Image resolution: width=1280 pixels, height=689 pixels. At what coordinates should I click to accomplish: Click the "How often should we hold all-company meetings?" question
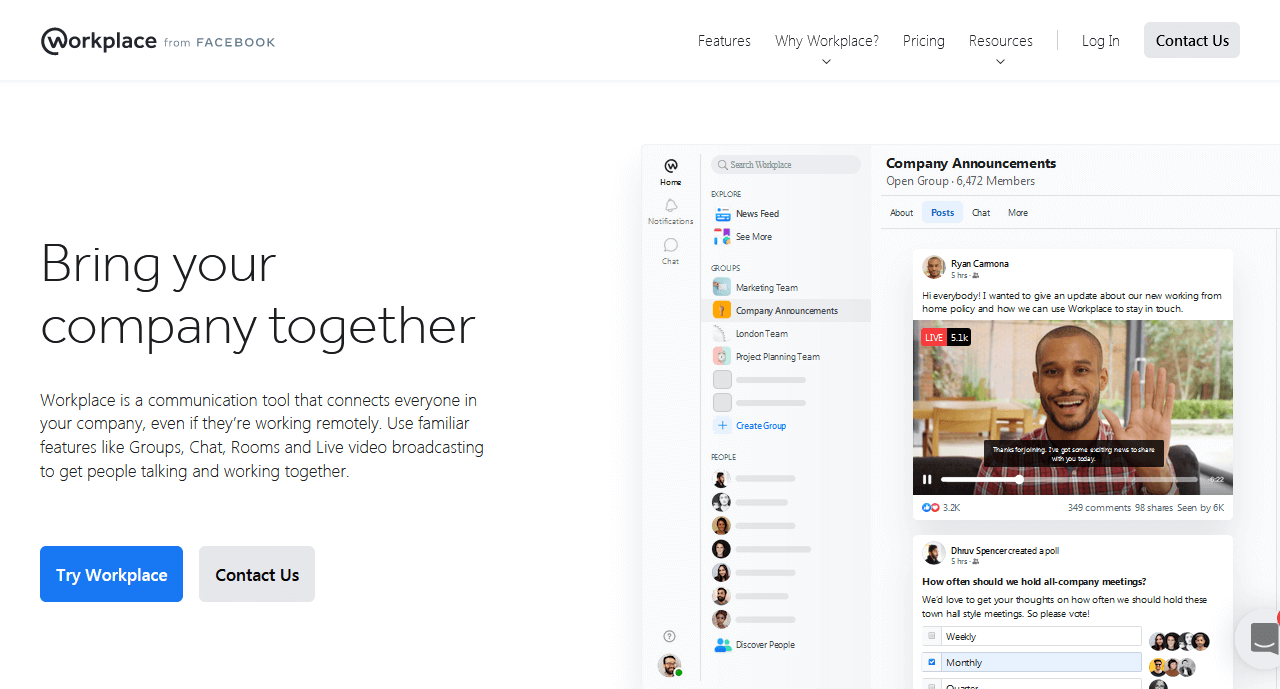(x=1034, y=581)
